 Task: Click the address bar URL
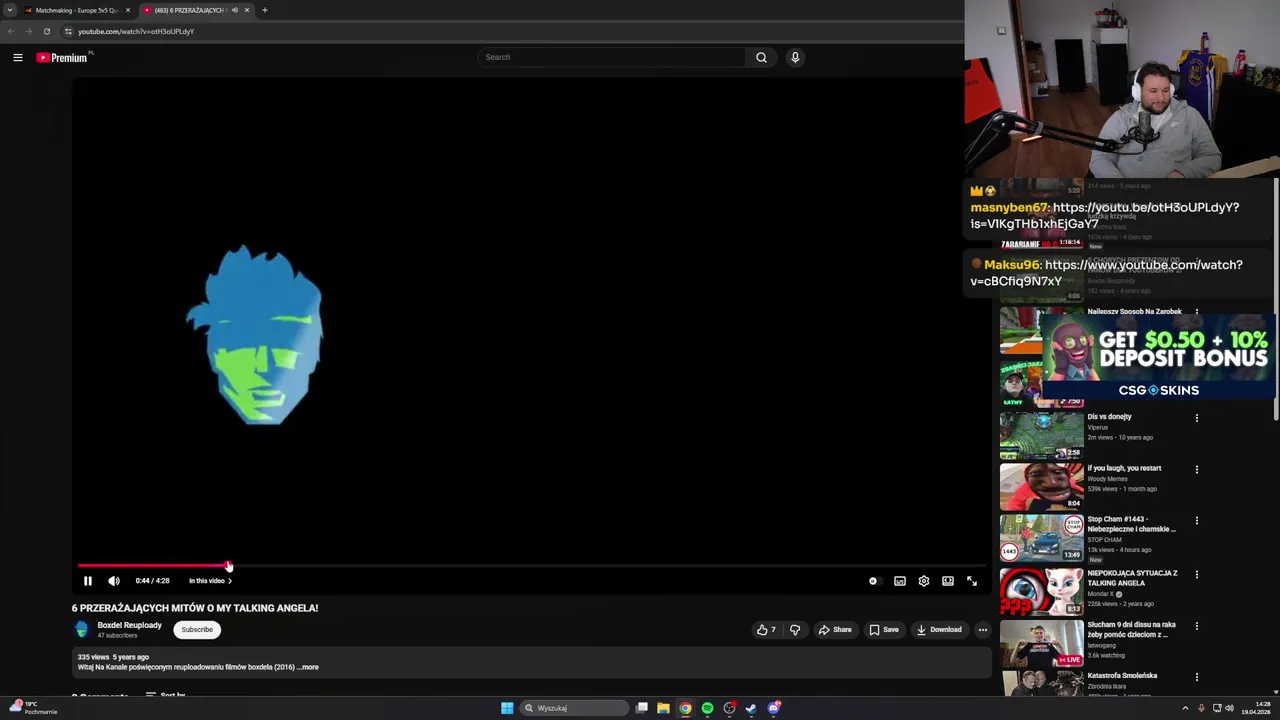click(136, 31)
